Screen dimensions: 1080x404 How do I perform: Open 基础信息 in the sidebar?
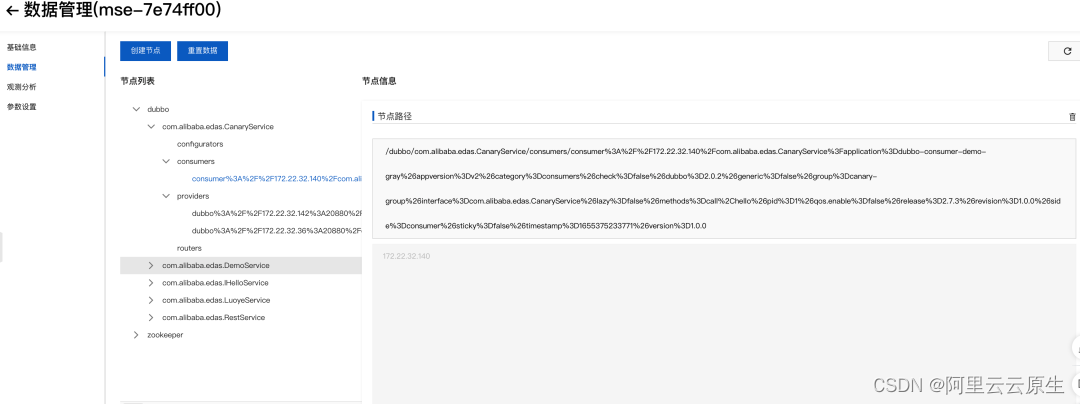(x=21, y=47)
